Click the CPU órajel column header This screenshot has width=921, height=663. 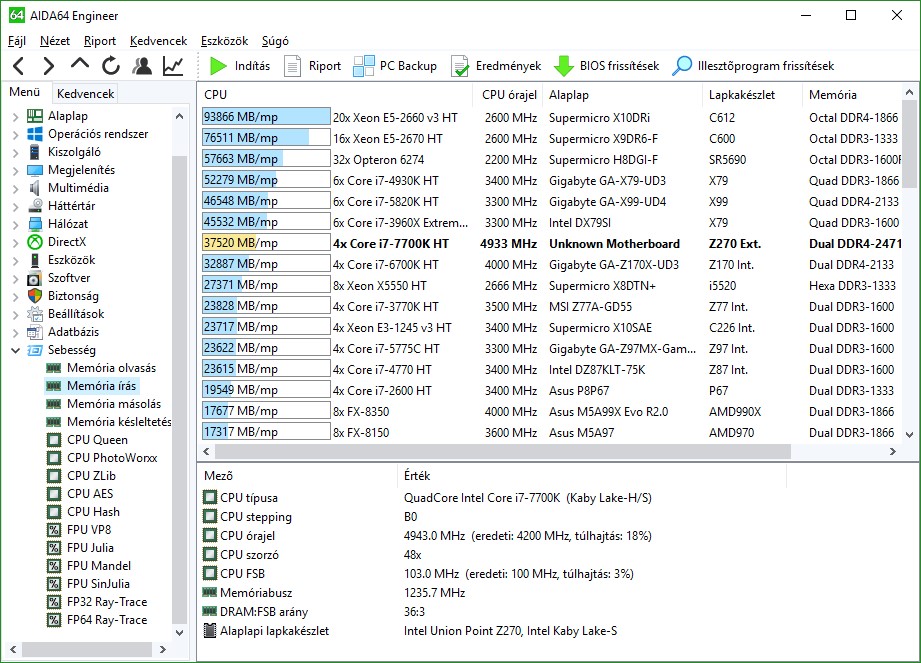(509, 95)
